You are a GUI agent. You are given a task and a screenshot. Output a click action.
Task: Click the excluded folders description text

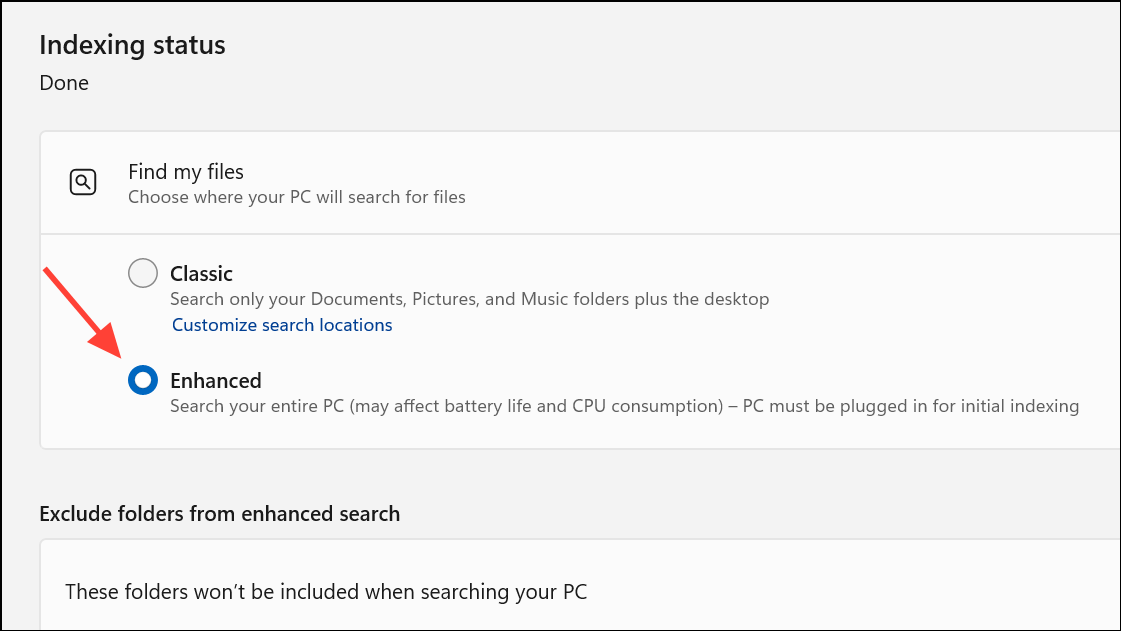tap(324, 591)
